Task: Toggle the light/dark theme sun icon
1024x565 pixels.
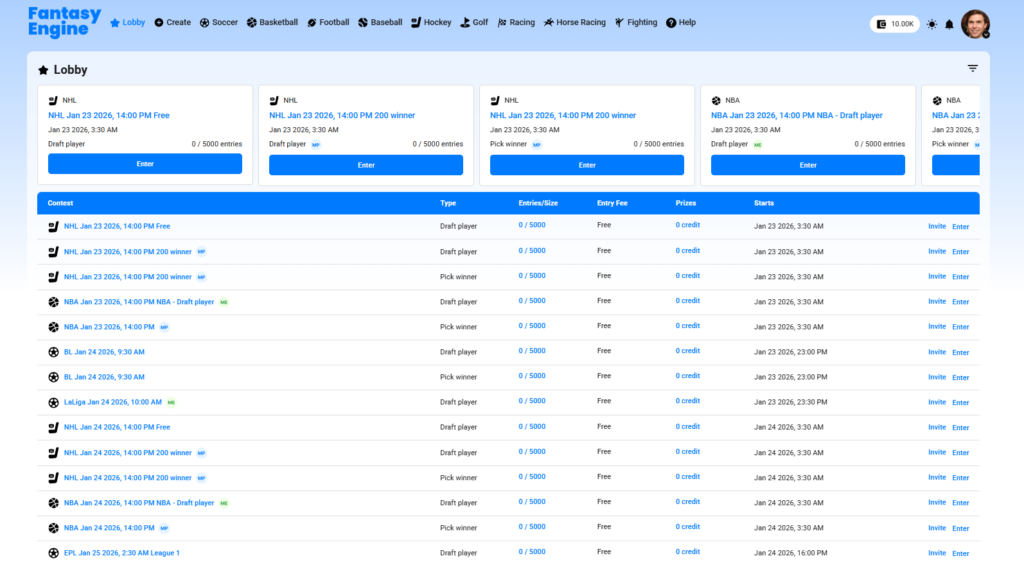Action: pos(932,24)
